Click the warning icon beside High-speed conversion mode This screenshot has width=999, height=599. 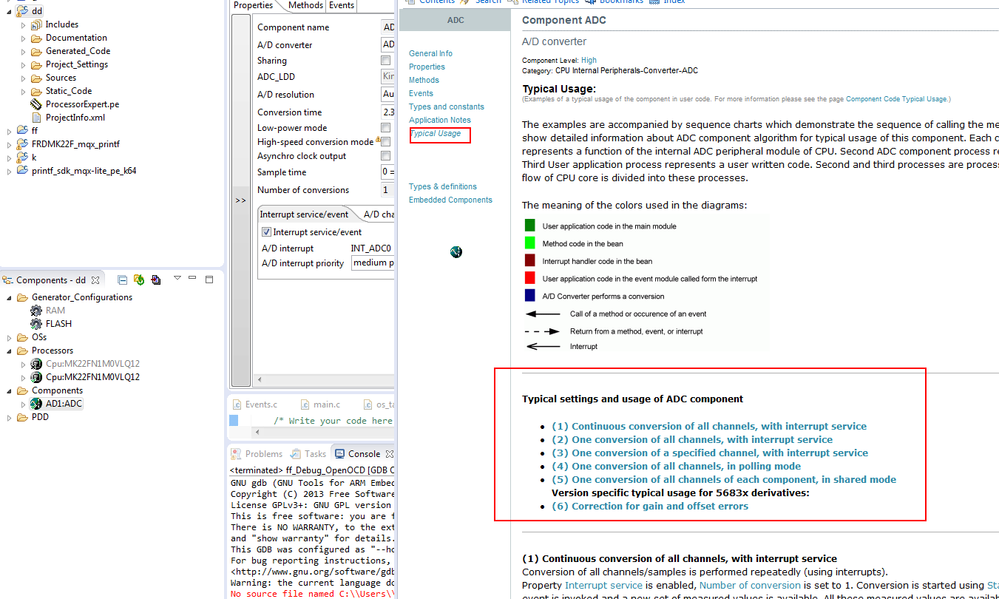(x=378, y=140)
